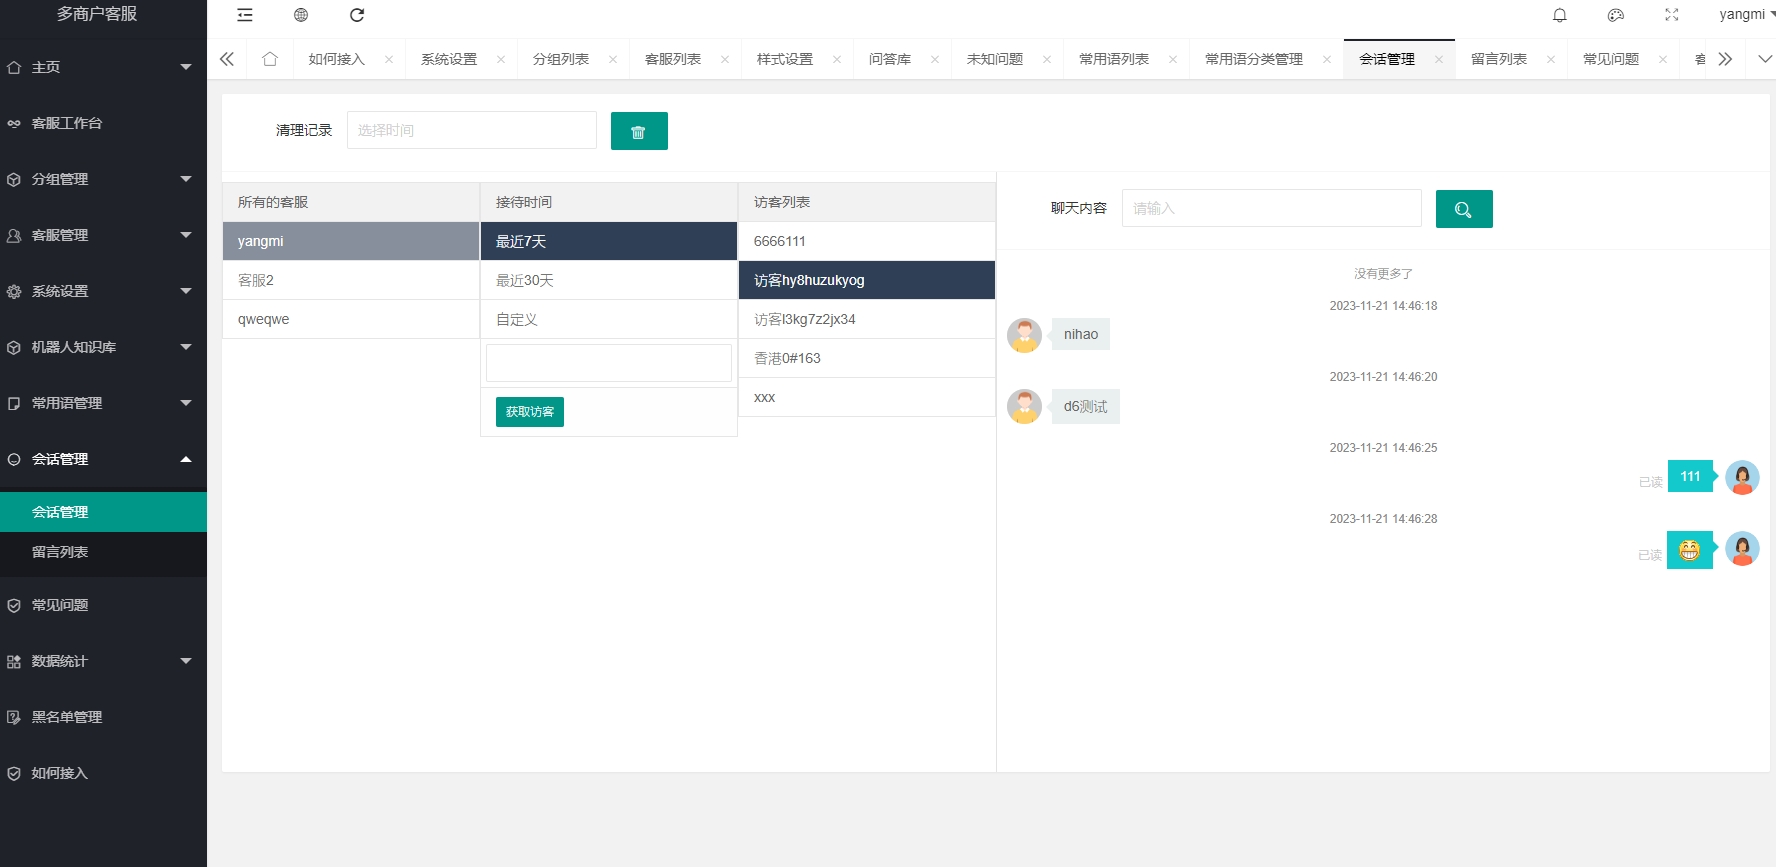The image size is (1776, 867).
Task: Refresh the page with the reload icon
Action: point(357,15)
